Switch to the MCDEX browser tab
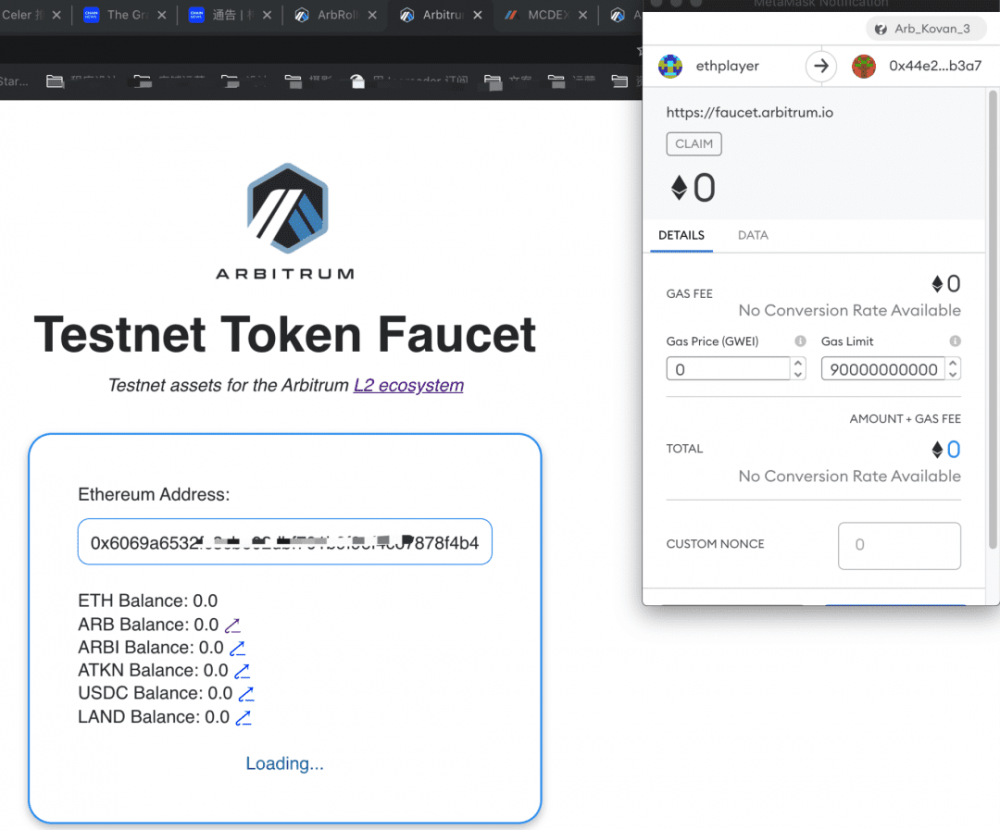Viewport: 1000px width, 830px height. [x=548, y=15]
